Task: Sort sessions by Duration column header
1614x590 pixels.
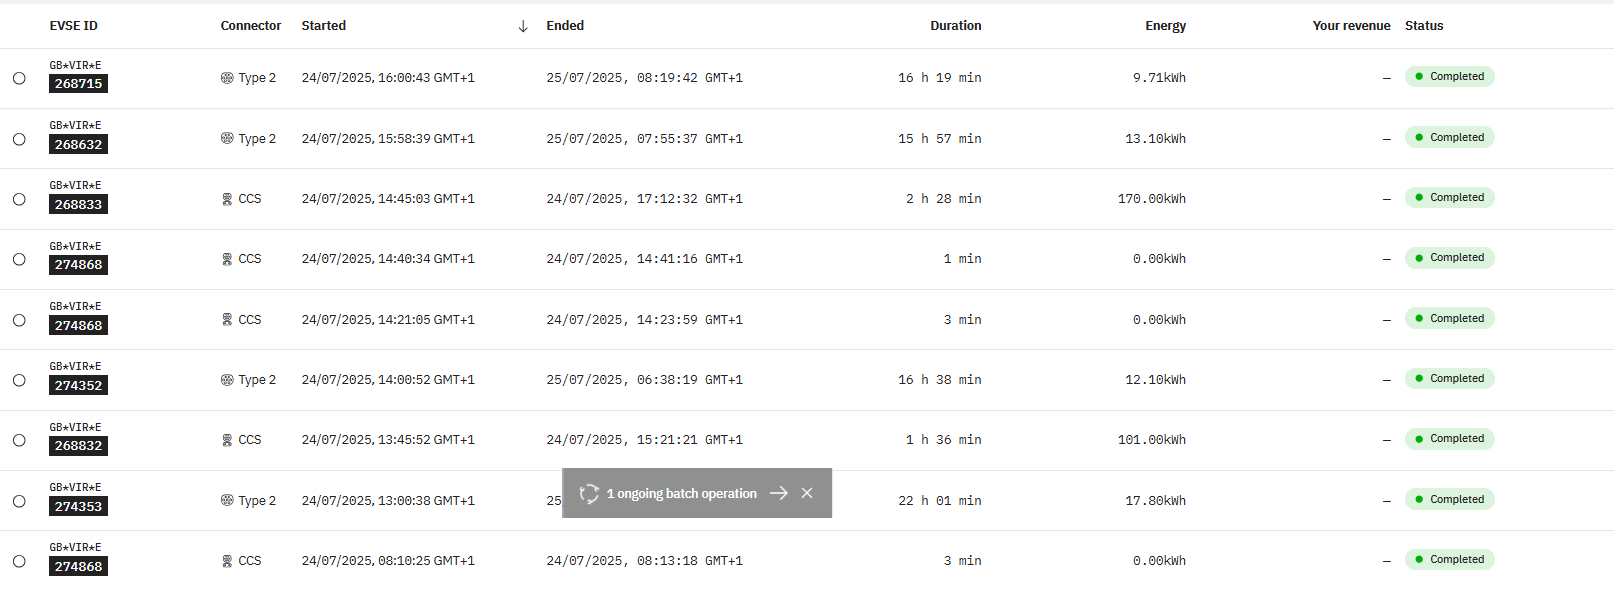Action: (x=955, y=26)
